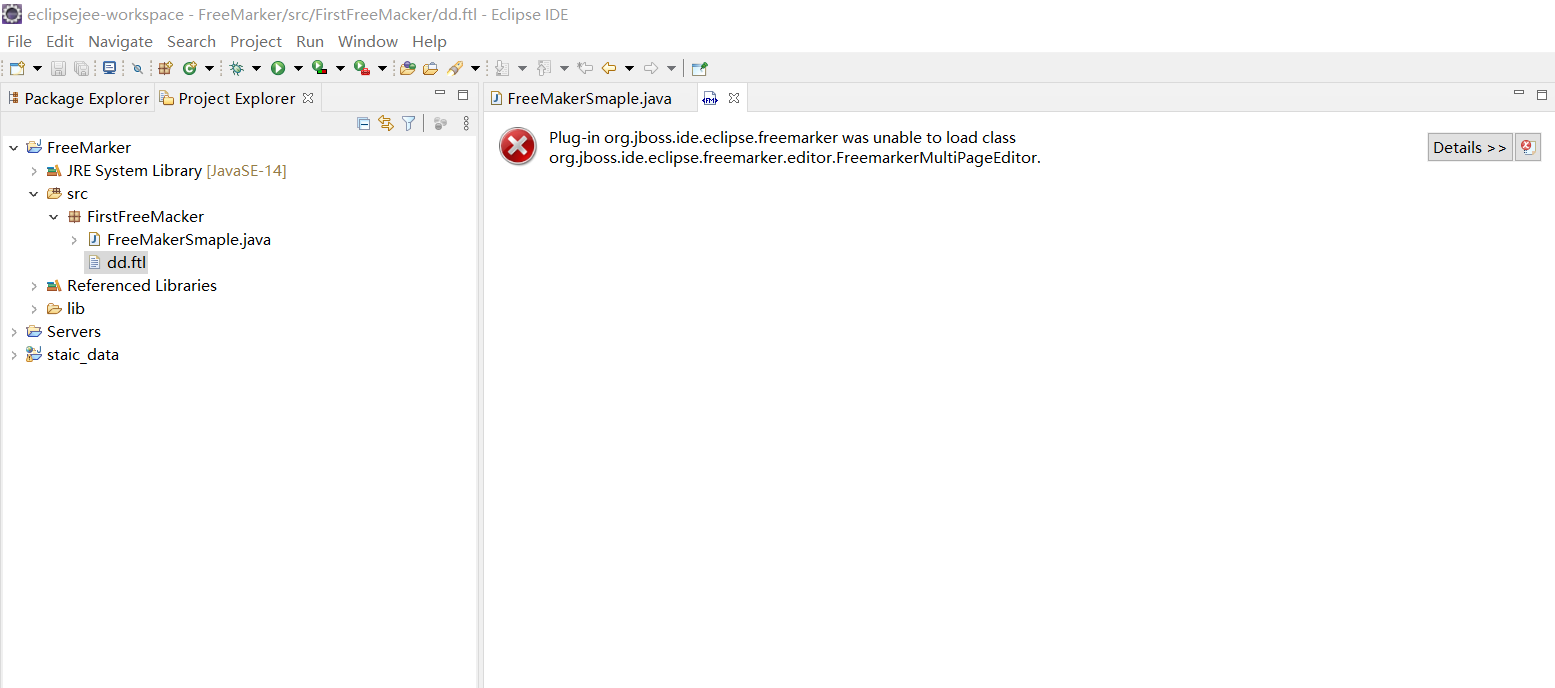Open the New file dropdown arrow
Viewport: 1555px width, 688px height.
(37, 68)
